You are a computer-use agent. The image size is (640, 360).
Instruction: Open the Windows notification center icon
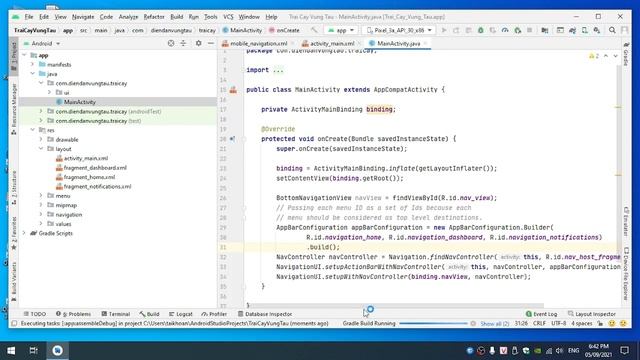624,351
